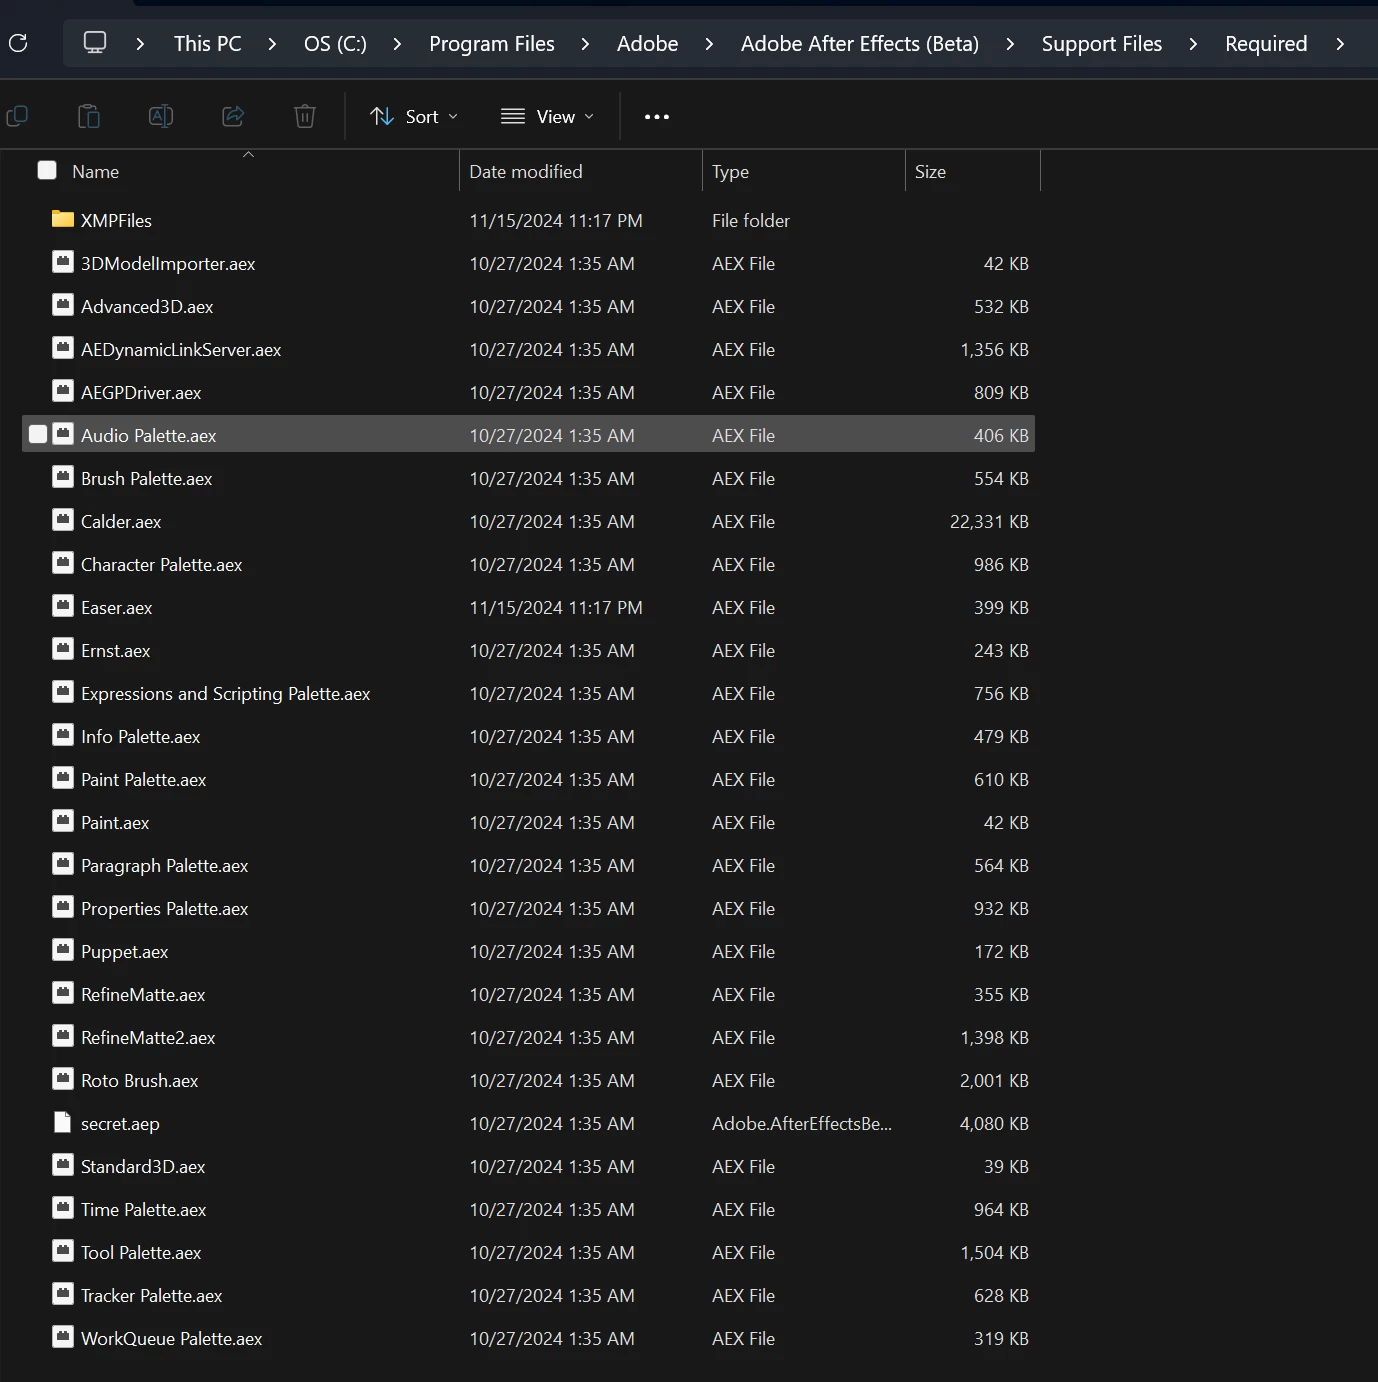1378x1382 pixels.
Task: Expand the chevron after Adobe After Effects (Beta)
Action: tap(1010, 44)
